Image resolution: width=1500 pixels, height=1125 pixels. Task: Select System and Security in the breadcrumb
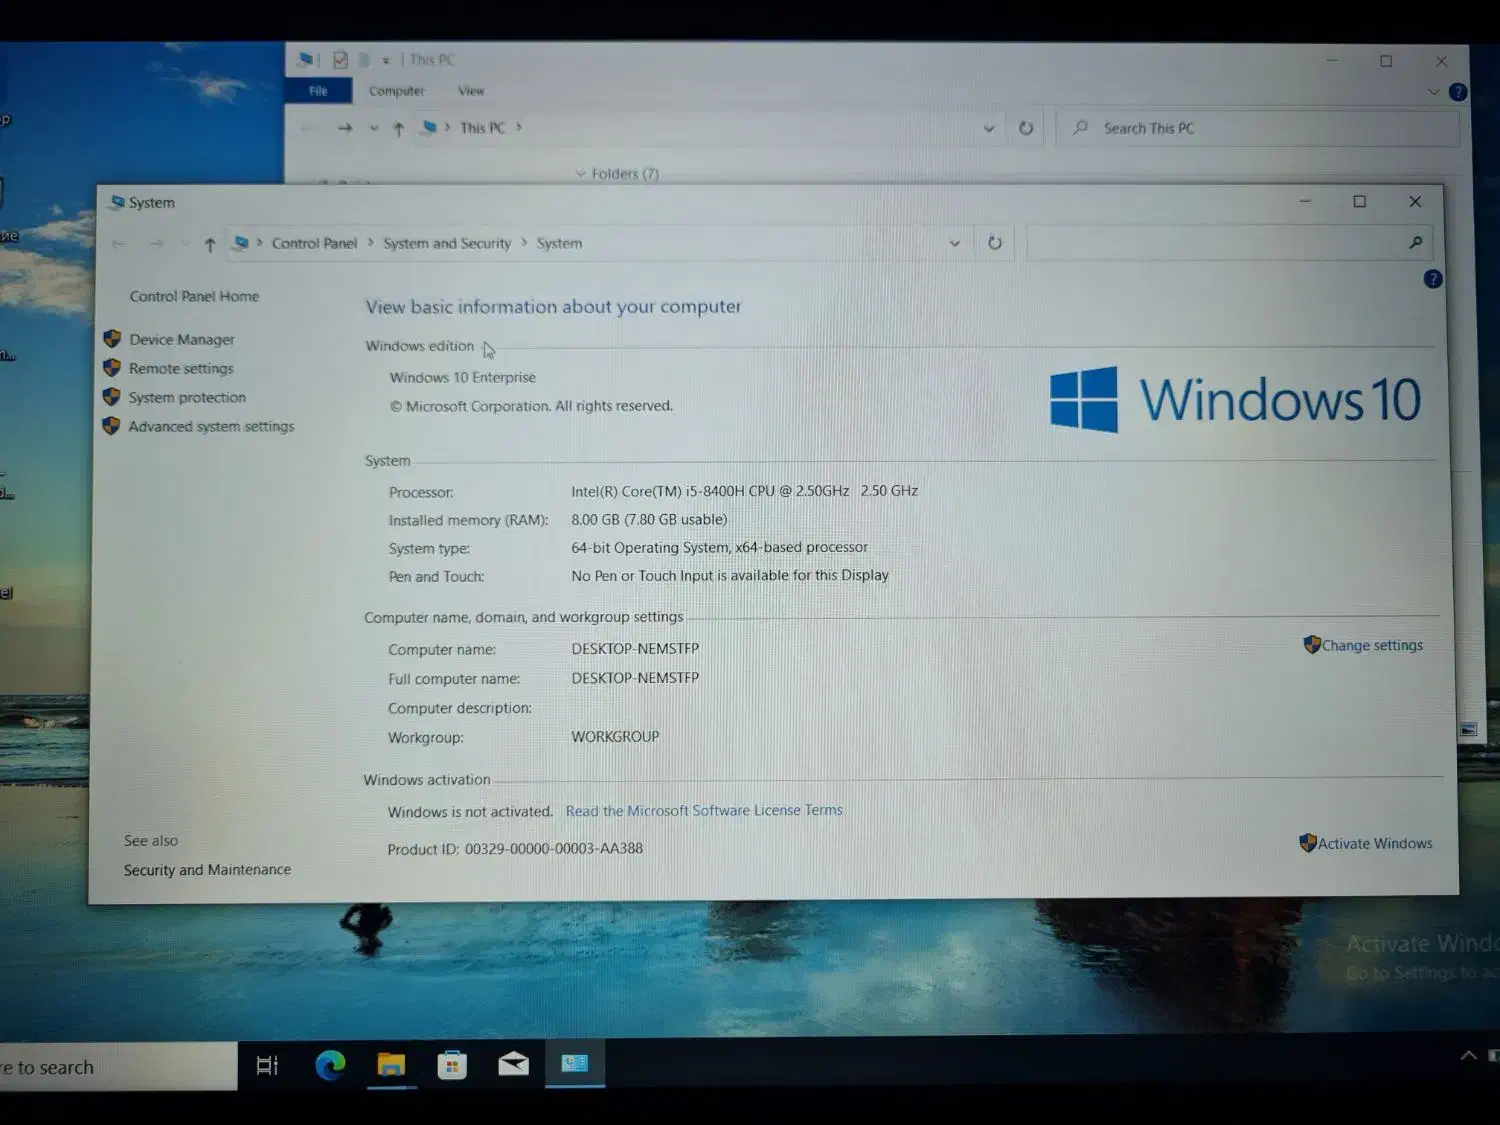446,244
